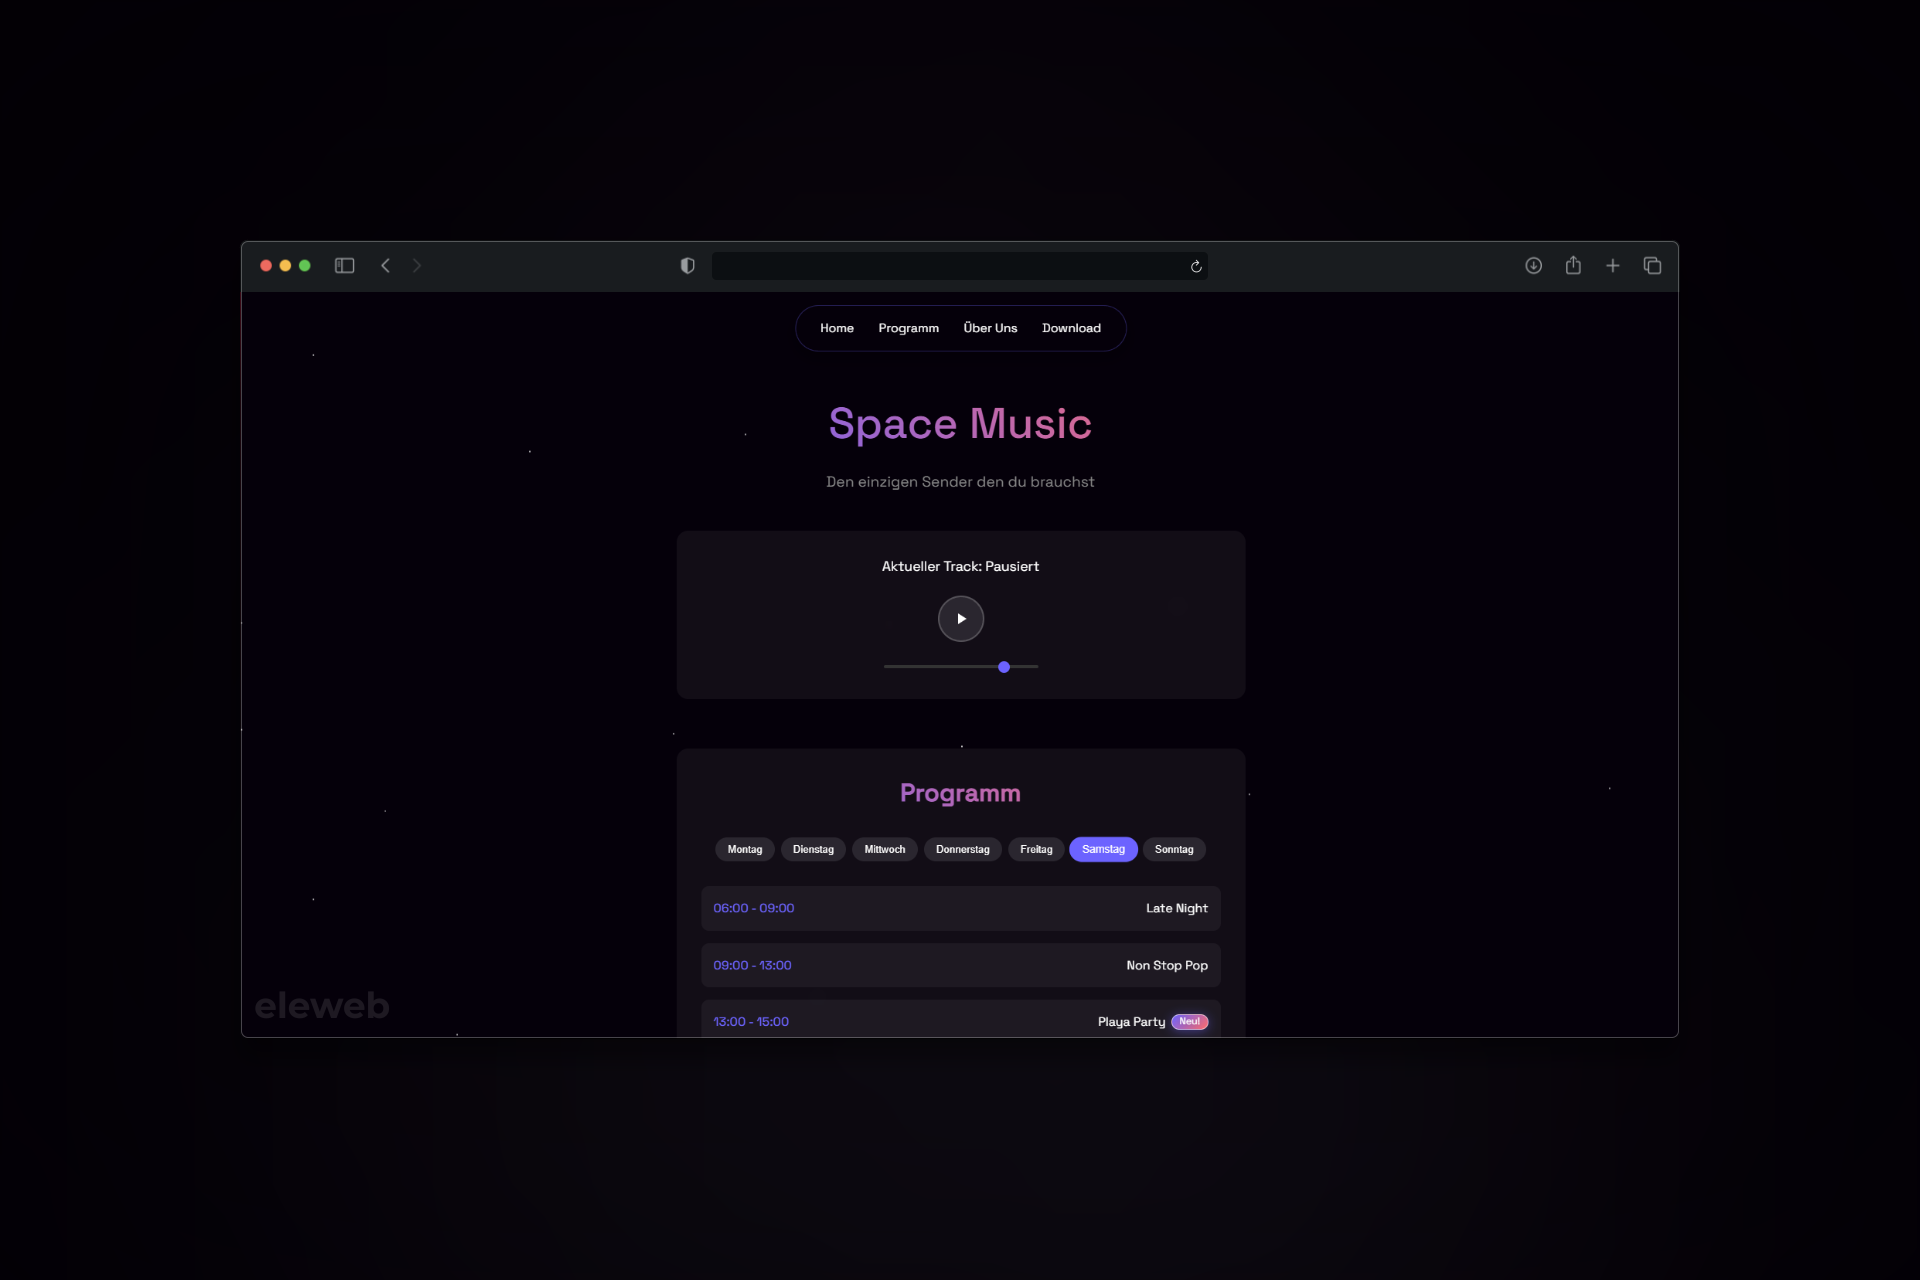
Task: Click the browser address bar
Action: [950, 266]
